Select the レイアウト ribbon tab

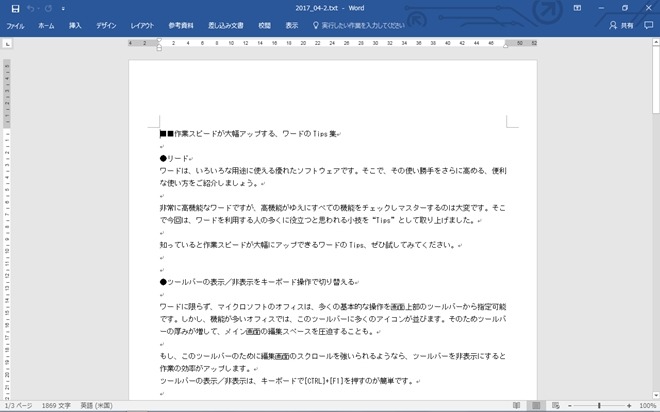[143, 24]
